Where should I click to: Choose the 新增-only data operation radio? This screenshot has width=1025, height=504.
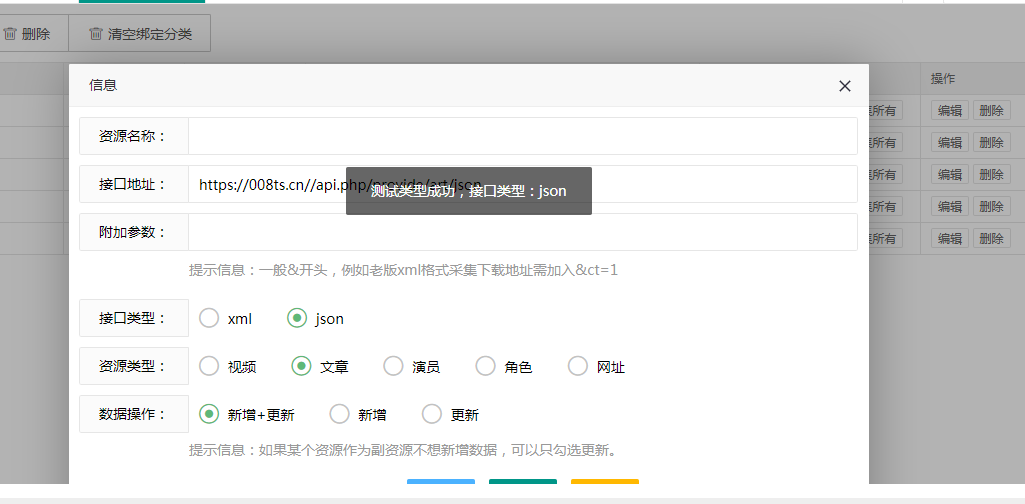pyautogui.click(x=339, y=414)
